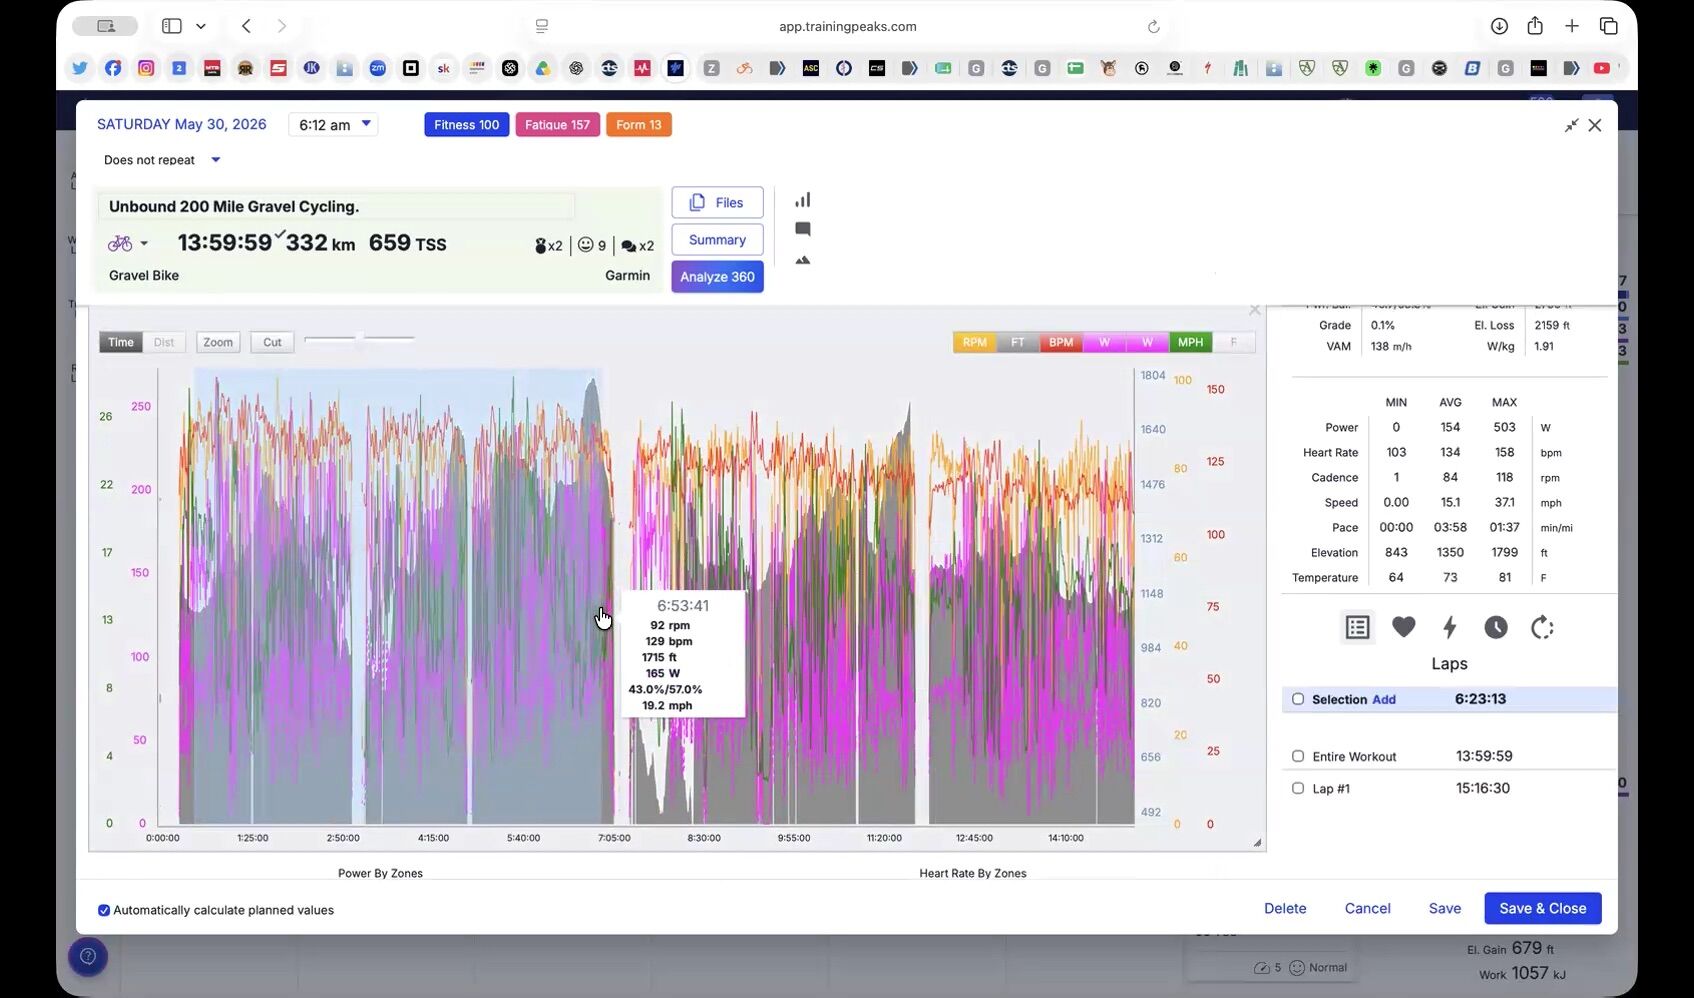Show the cadence circular arrow icon
This screenshot has height=998, width=1694.
1542,627
